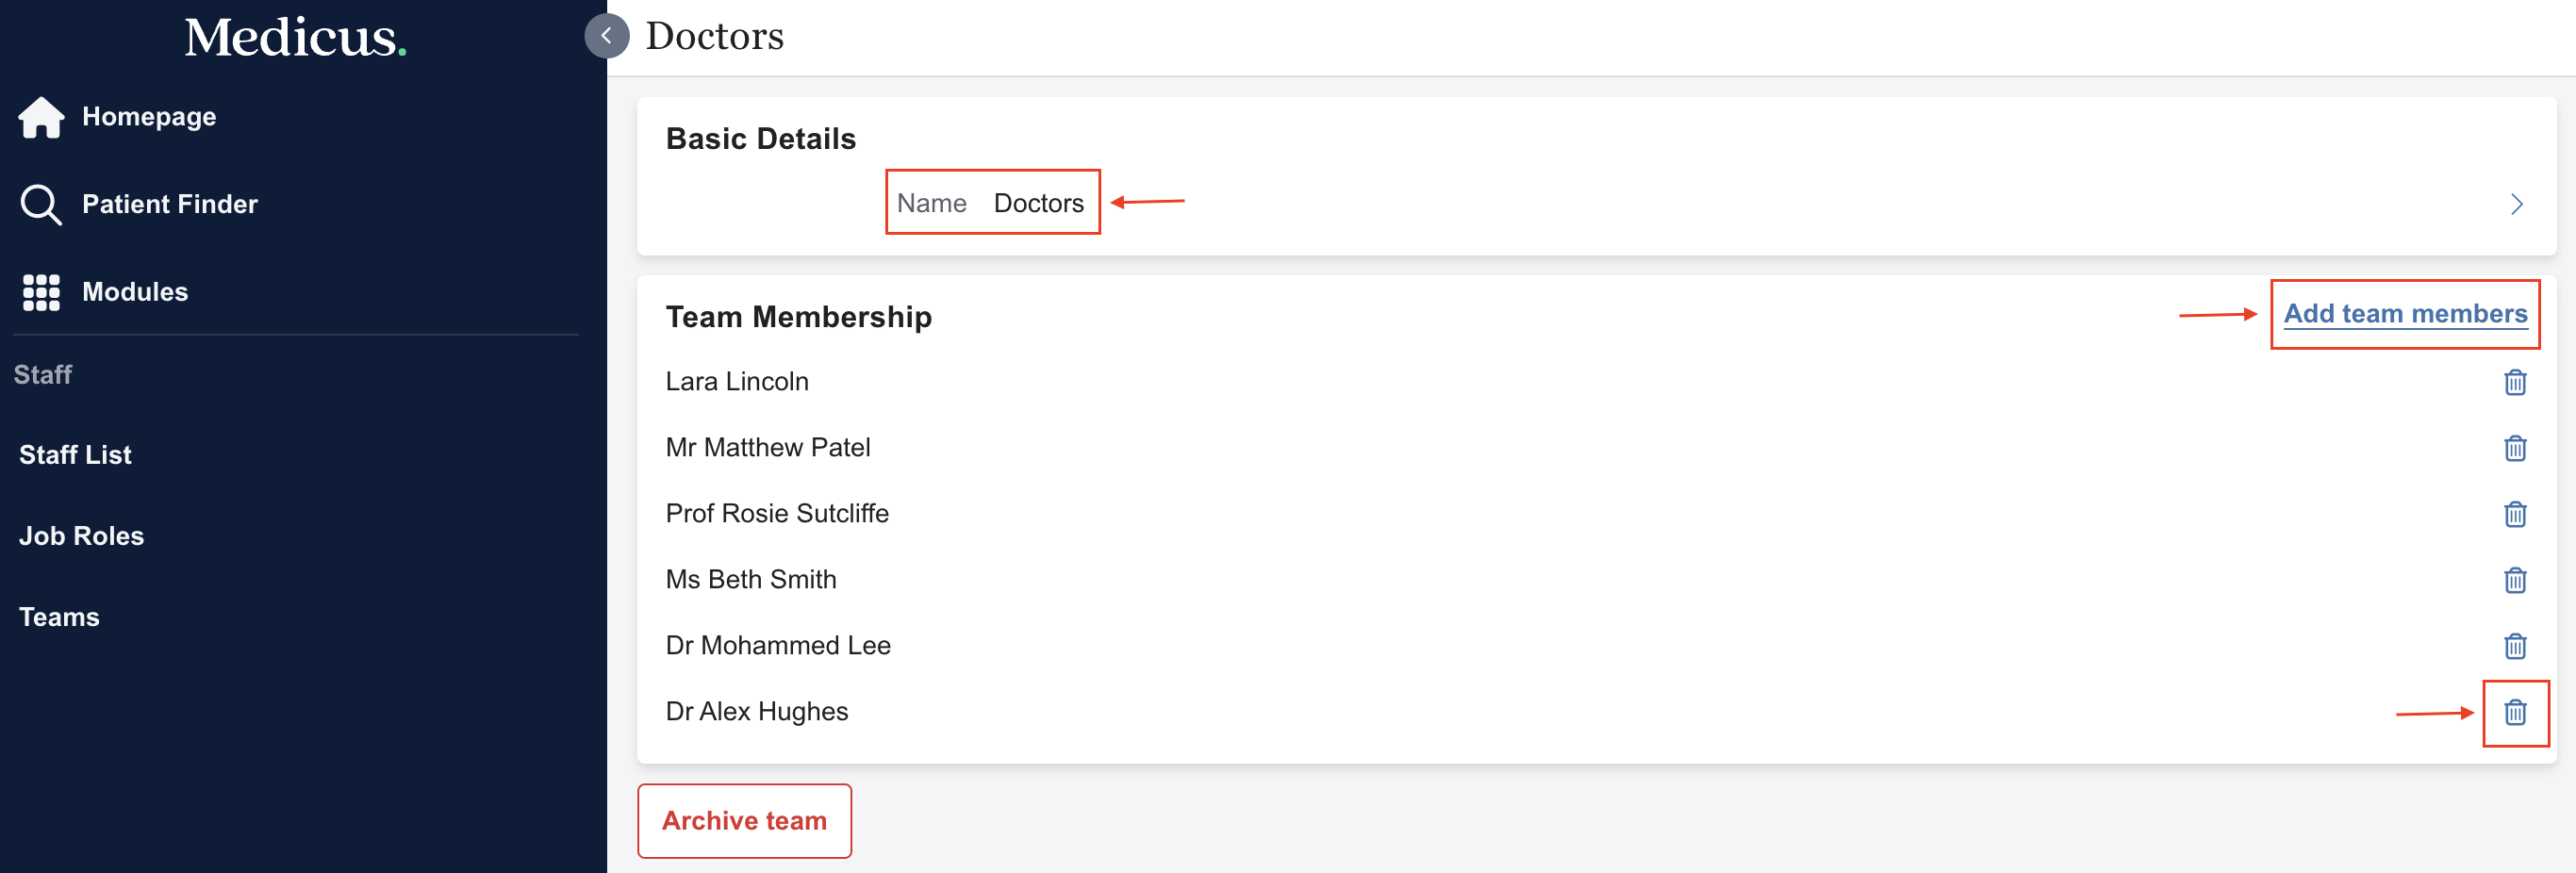
Task: Click the Lara Lincoln member name
Action: pos(737,381)
